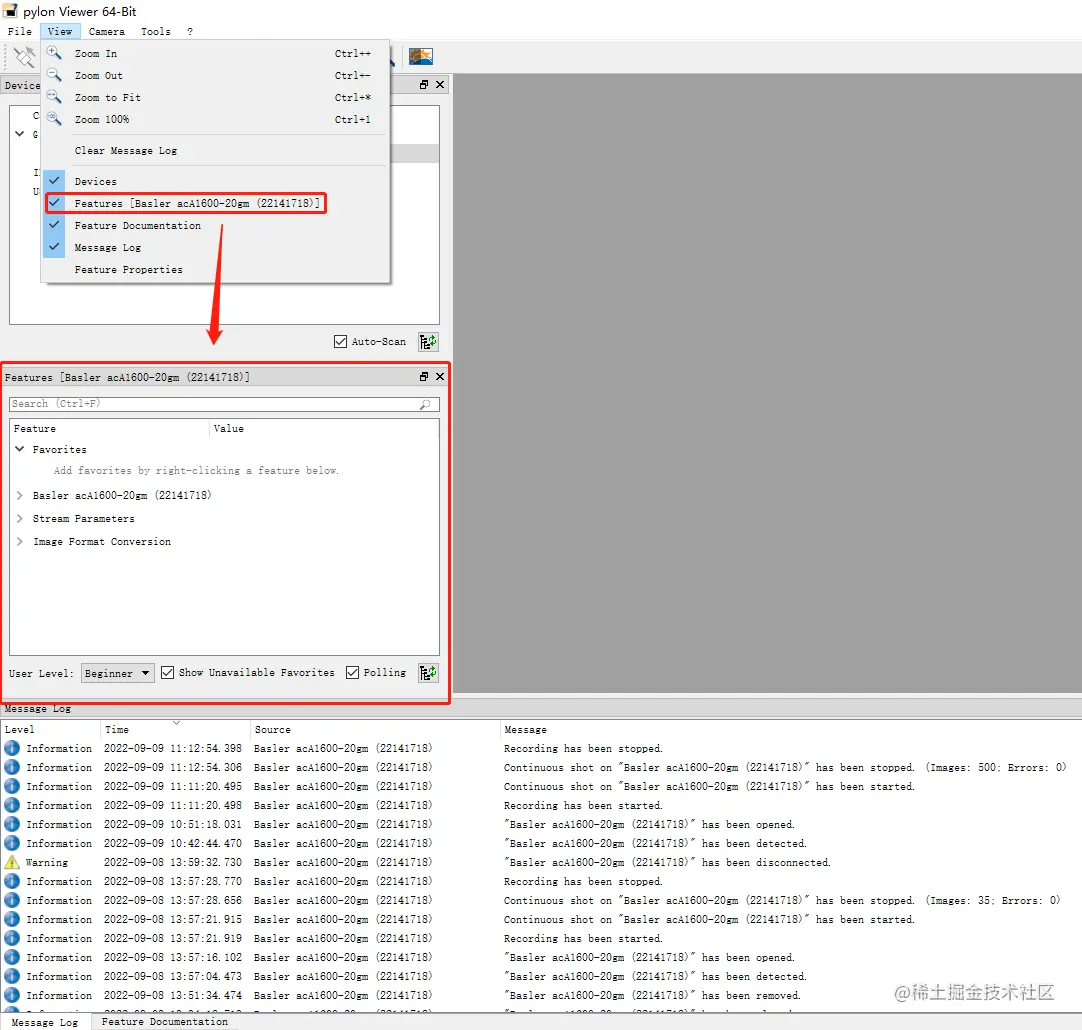
Task: Disable the Auto-Scan checkbox
Action: pyautogui.click(x=340, y=341)
